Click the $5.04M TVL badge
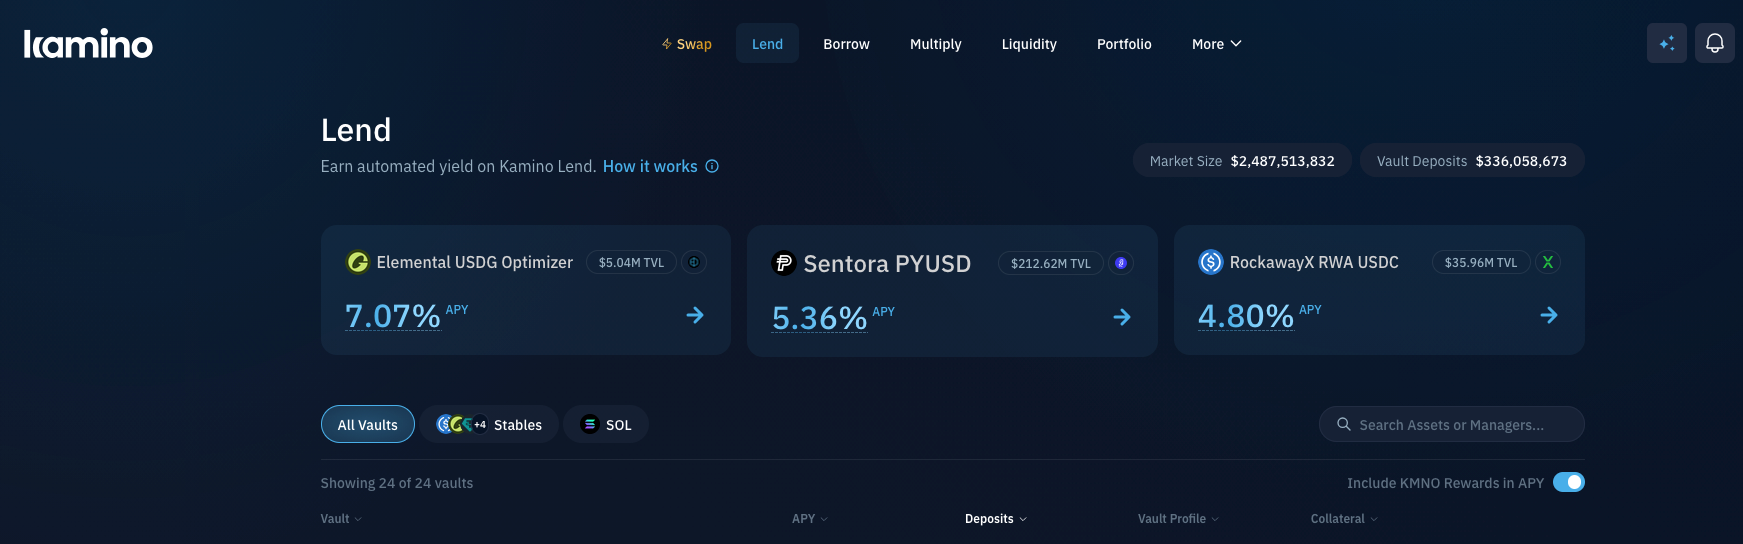The width and height of the screenshot is (1743, 544). 631,262
